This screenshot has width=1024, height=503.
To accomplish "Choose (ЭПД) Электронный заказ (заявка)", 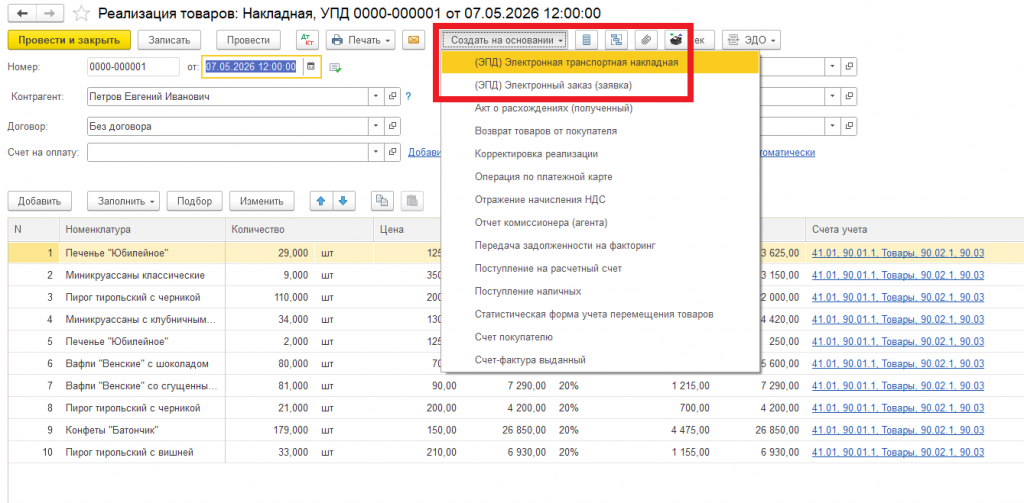I will (x=600, y=86).
